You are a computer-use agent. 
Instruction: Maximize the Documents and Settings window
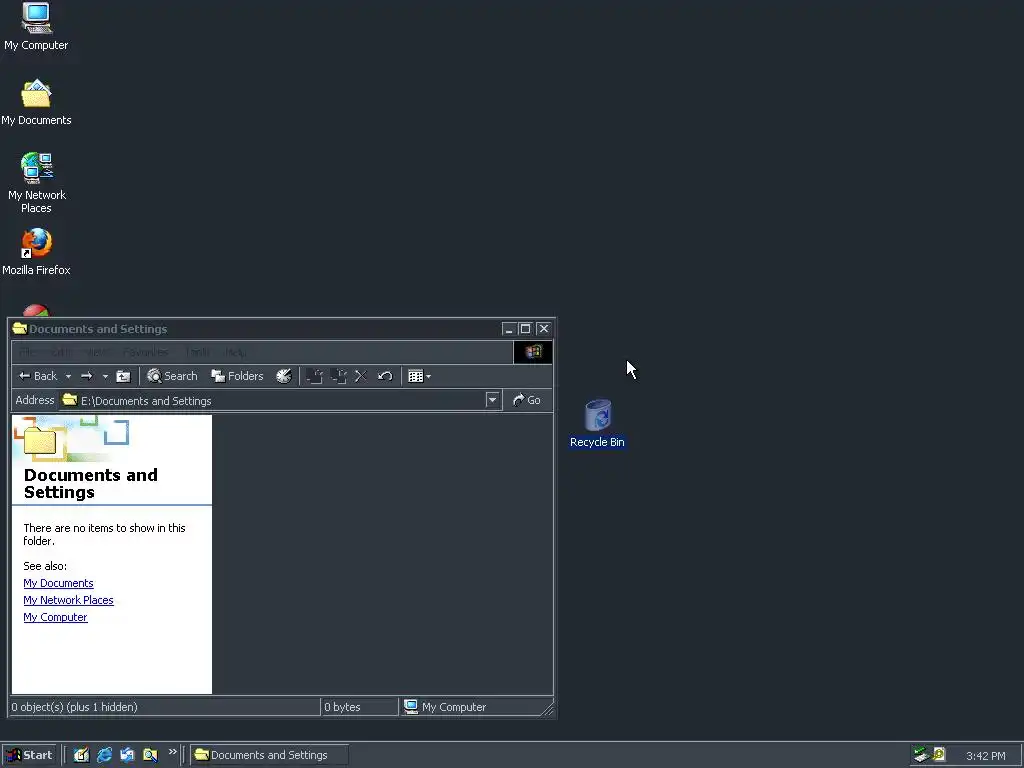tap(525, 328)
